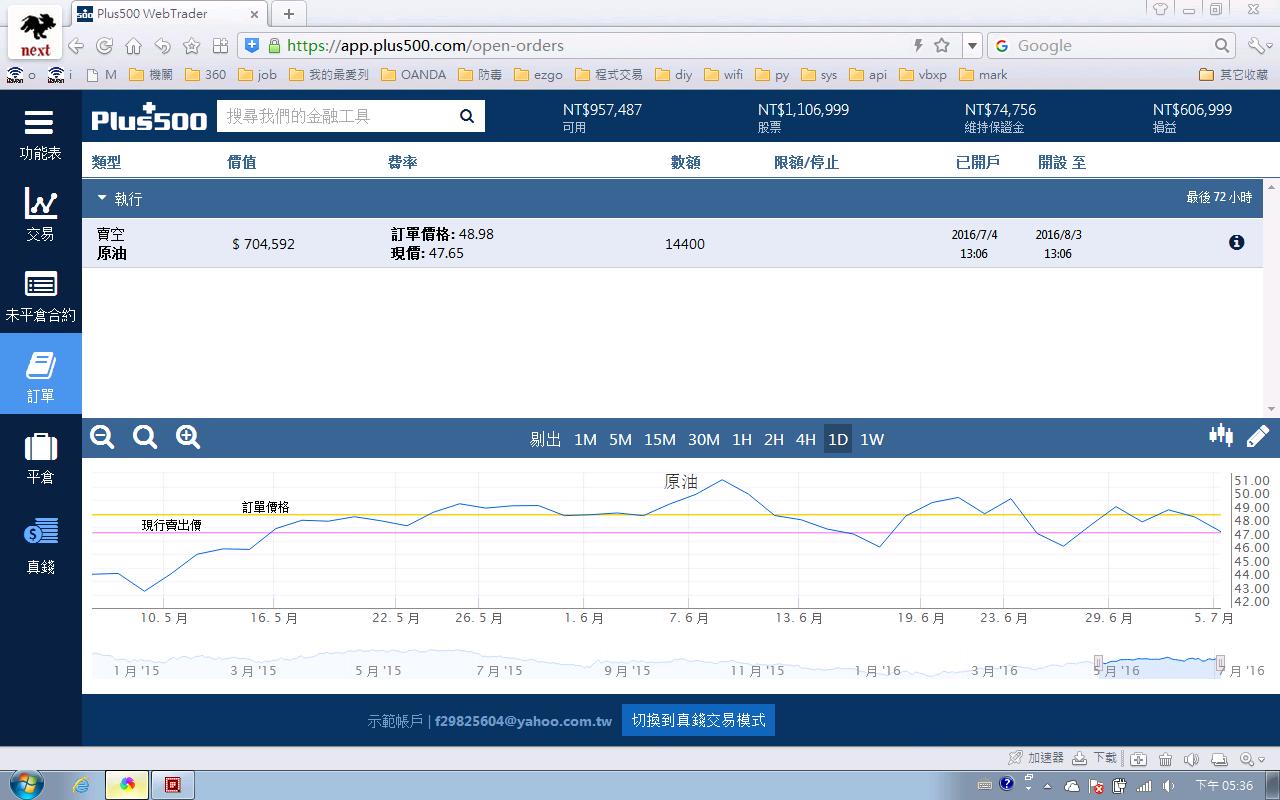The width and height of the screenshot is (1280, 800).
Task: Open the 程式交易 bookmark folder
Action: click(x=608, y=74)
